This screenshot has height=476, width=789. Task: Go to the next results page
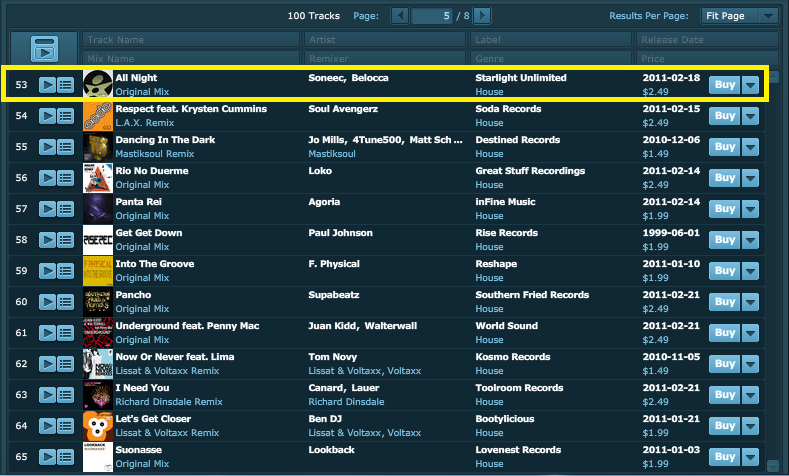pyautogui.click(x=482, y=16)
